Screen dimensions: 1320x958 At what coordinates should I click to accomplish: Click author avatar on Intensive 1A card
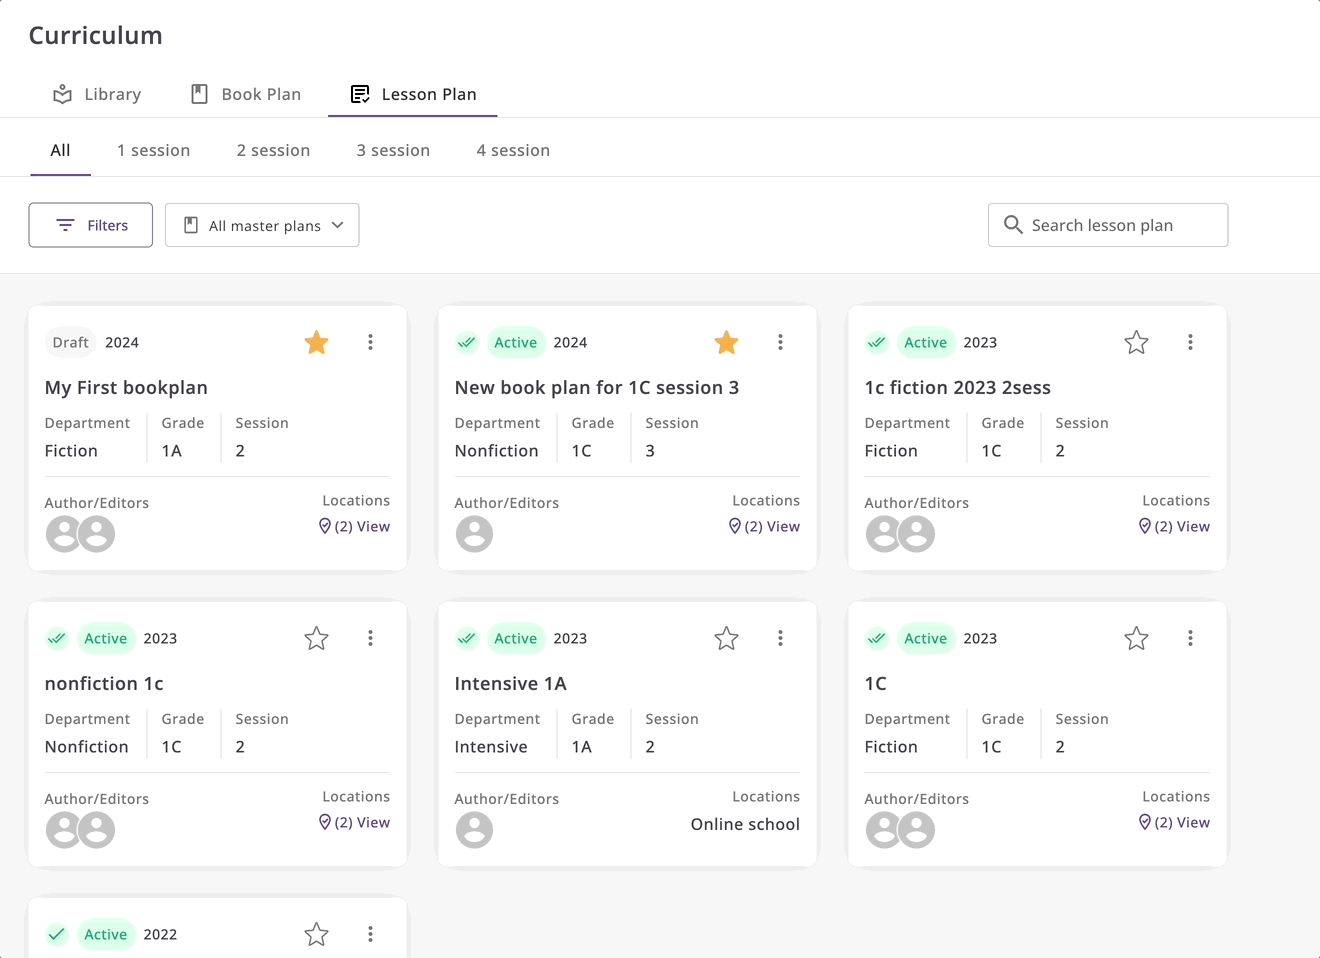[474, 830]
